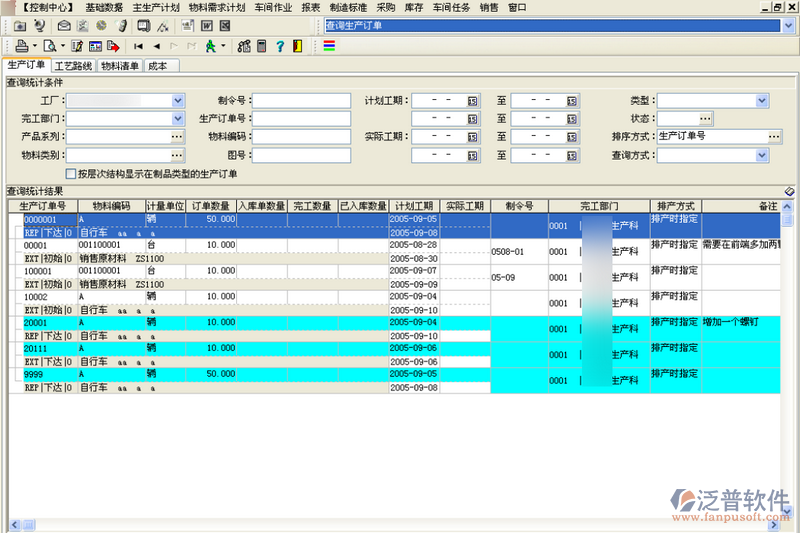The image size is (800, 533).
Task: Click the yellow exit door icon
Action: [297, 46]
